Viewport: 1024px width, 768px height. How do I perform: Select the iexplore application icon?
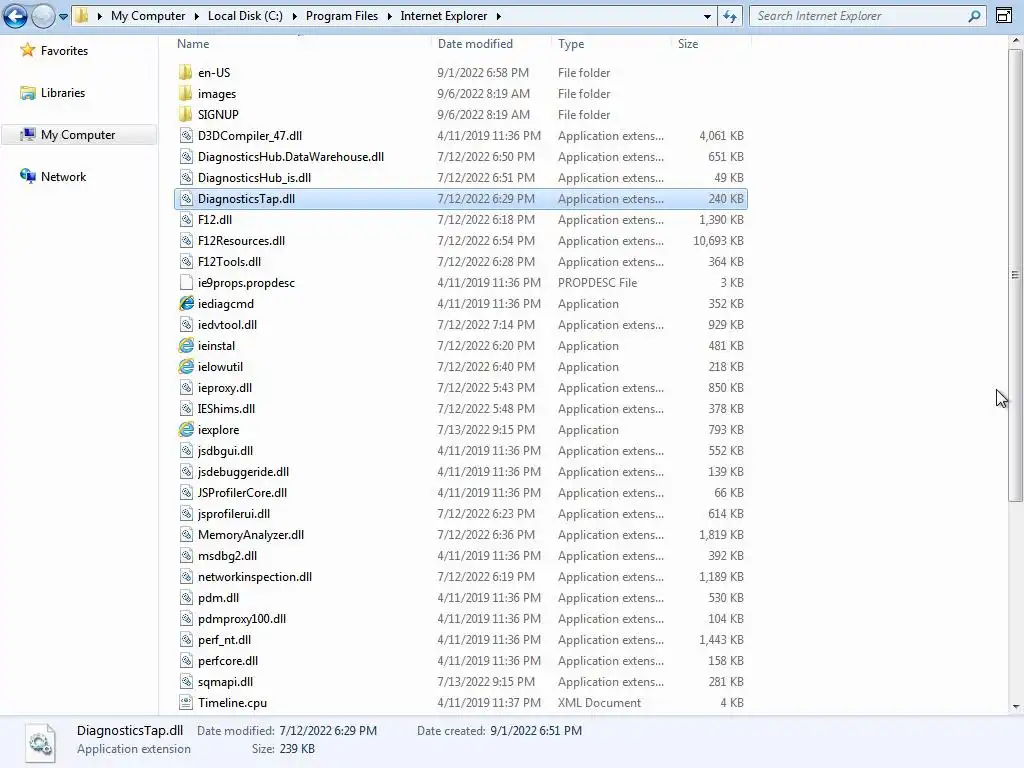186,430
